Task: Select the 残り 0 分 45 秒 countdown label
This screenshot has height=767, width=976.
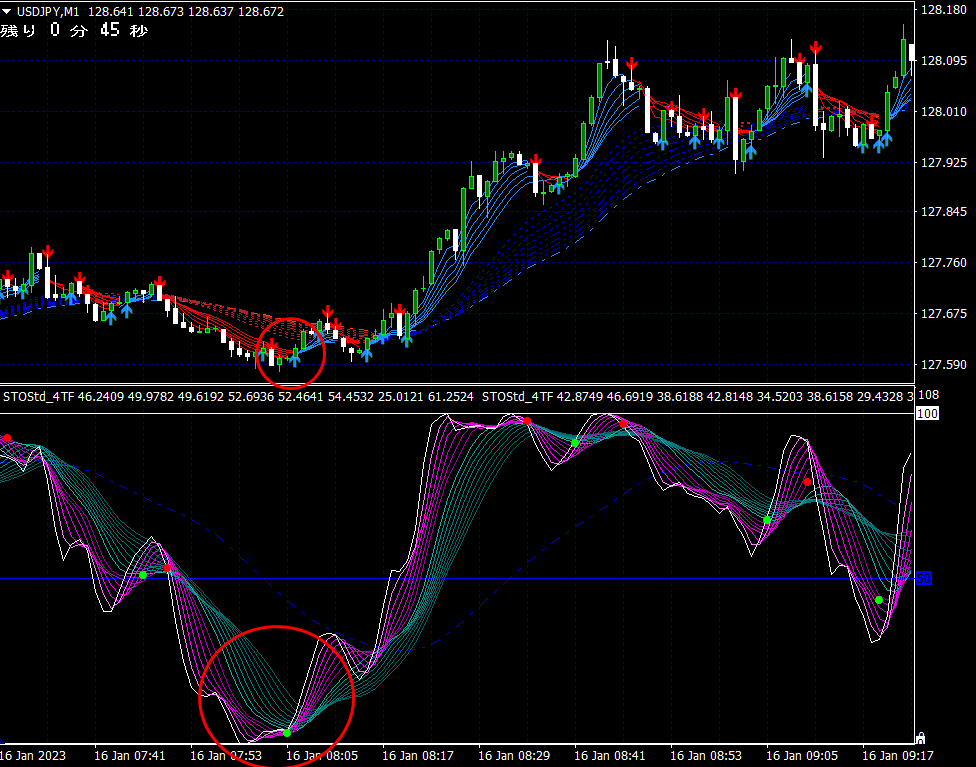Action: [74, 30]
